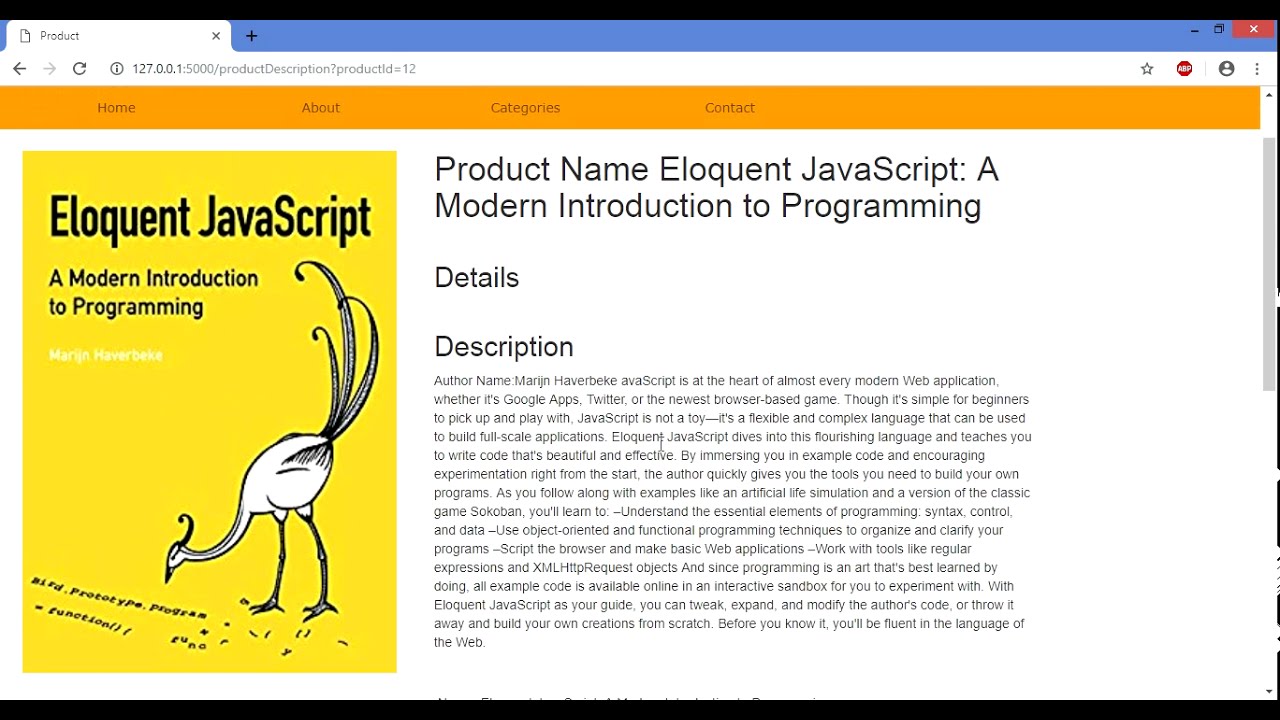
Task: Open the Categories menu item
Action: pos(525,108)
